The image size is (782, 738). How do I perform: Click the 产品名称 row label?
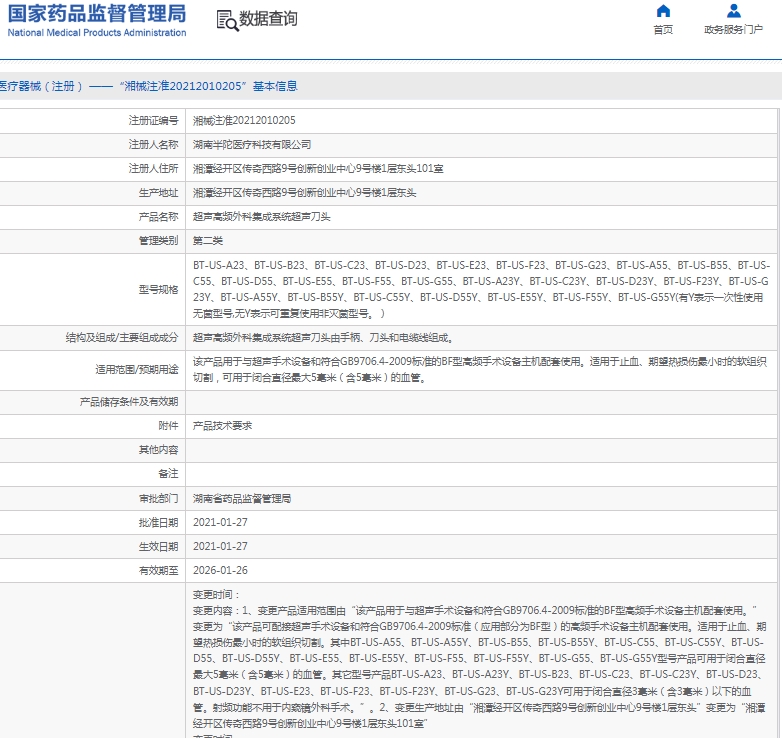pos(158,217)
